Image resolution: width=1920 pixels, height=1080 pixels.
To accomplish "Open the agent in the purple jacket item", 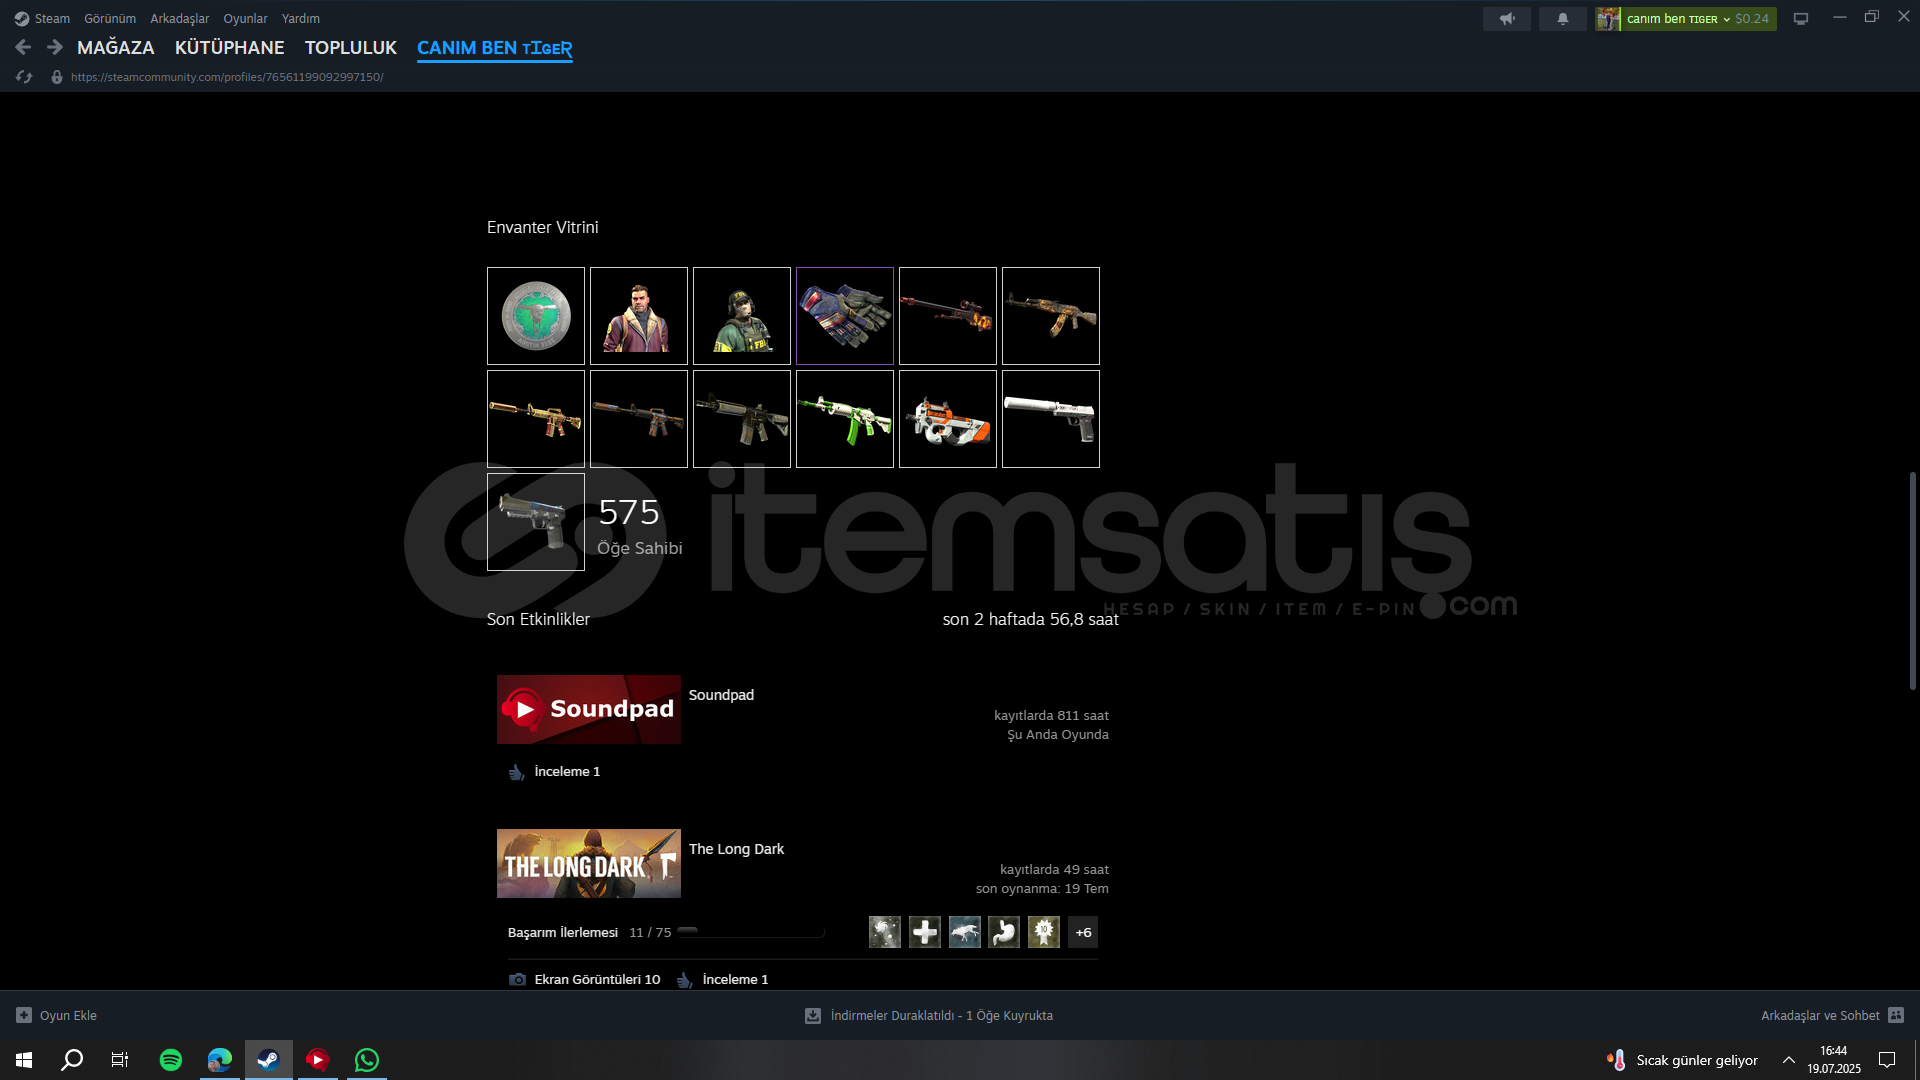I will pos(639,316).
